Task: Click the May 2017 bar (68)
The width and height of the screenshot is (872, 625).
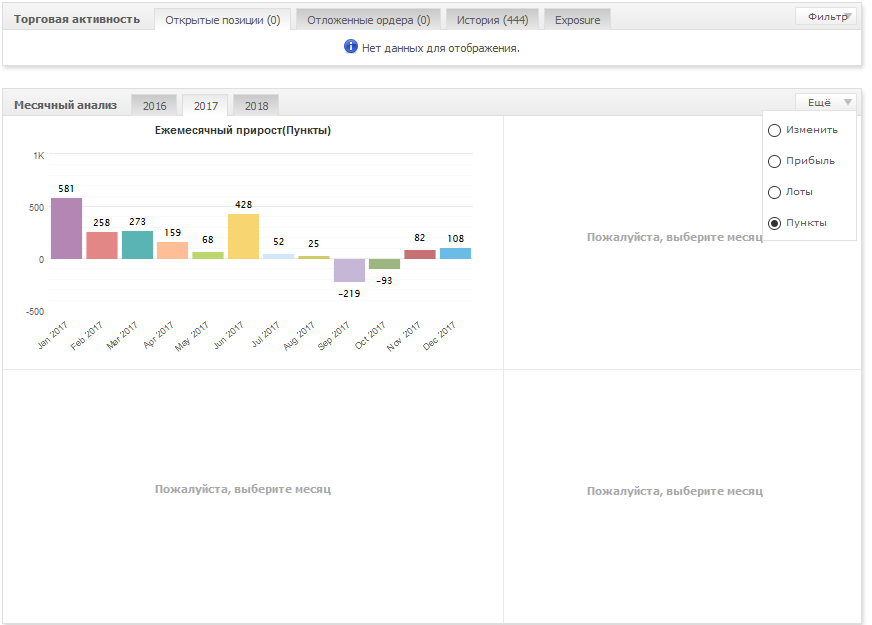Action: pyautogui.click(x=208, y=255)
